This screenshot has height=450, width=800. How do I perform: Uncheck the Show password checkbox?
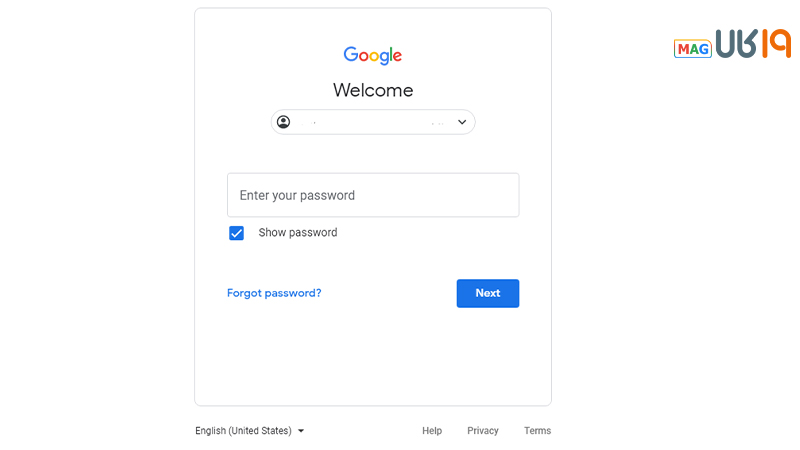236,233
